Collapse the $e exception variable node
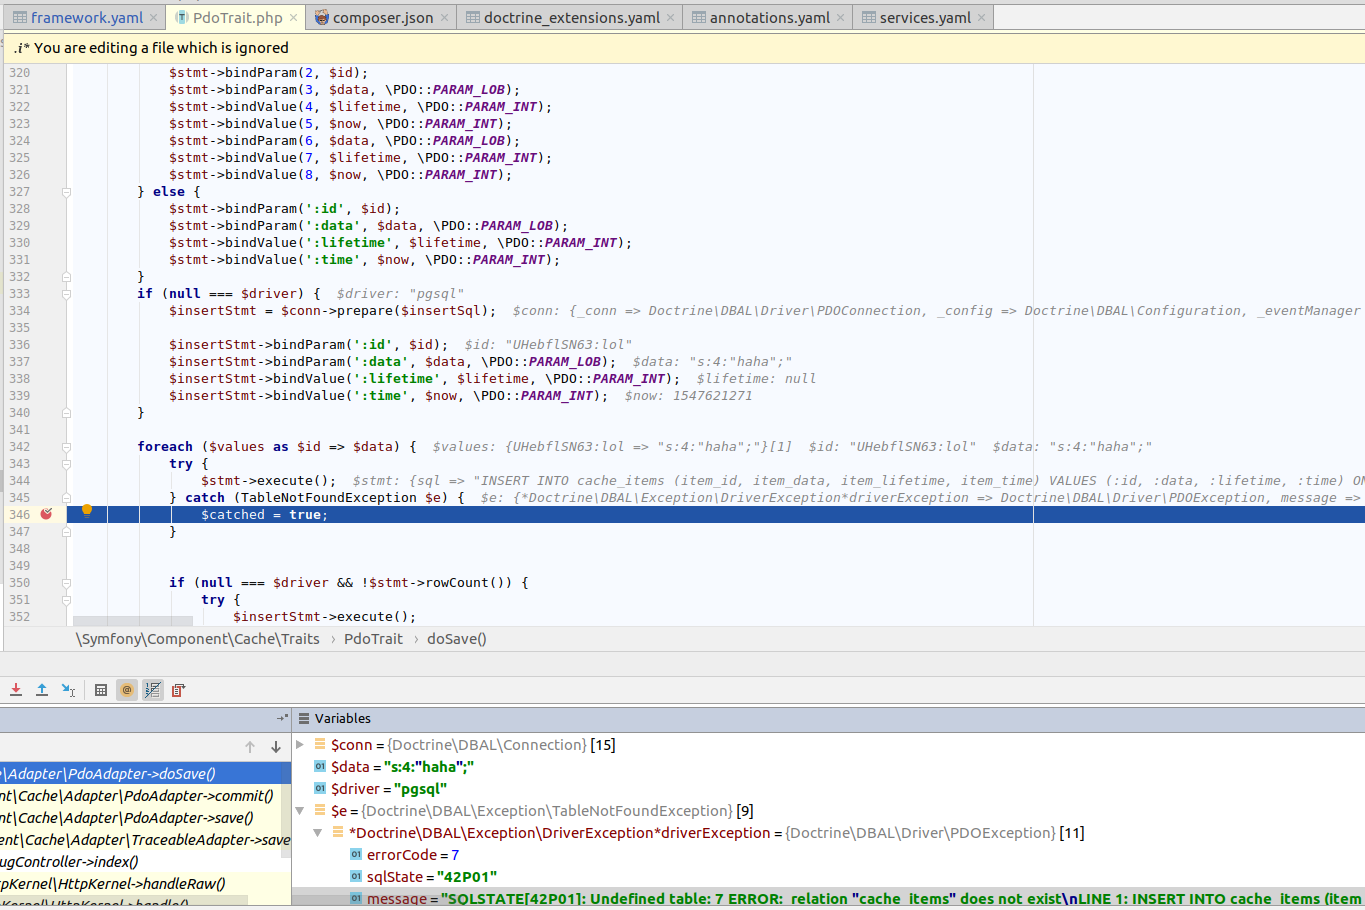Viewport: 1365px width, 910px height. coord(299,810)
